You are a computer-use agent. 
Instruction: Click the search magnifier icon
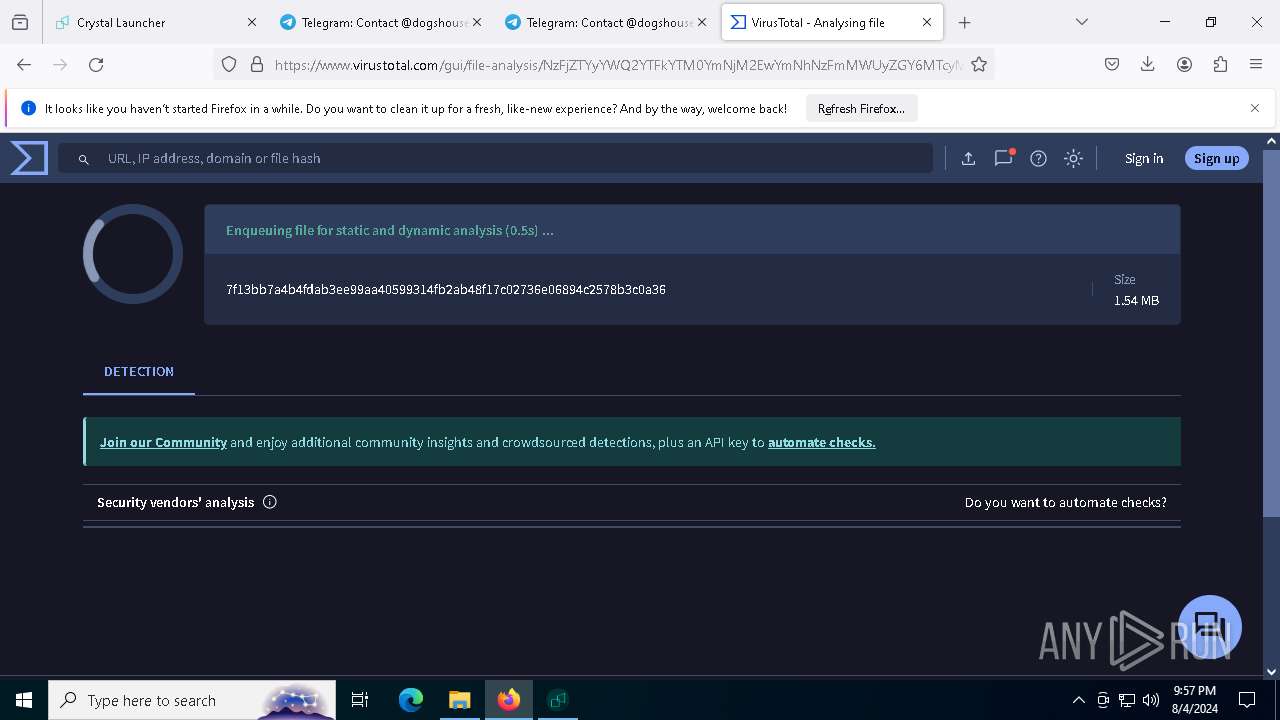click(84, 159)
